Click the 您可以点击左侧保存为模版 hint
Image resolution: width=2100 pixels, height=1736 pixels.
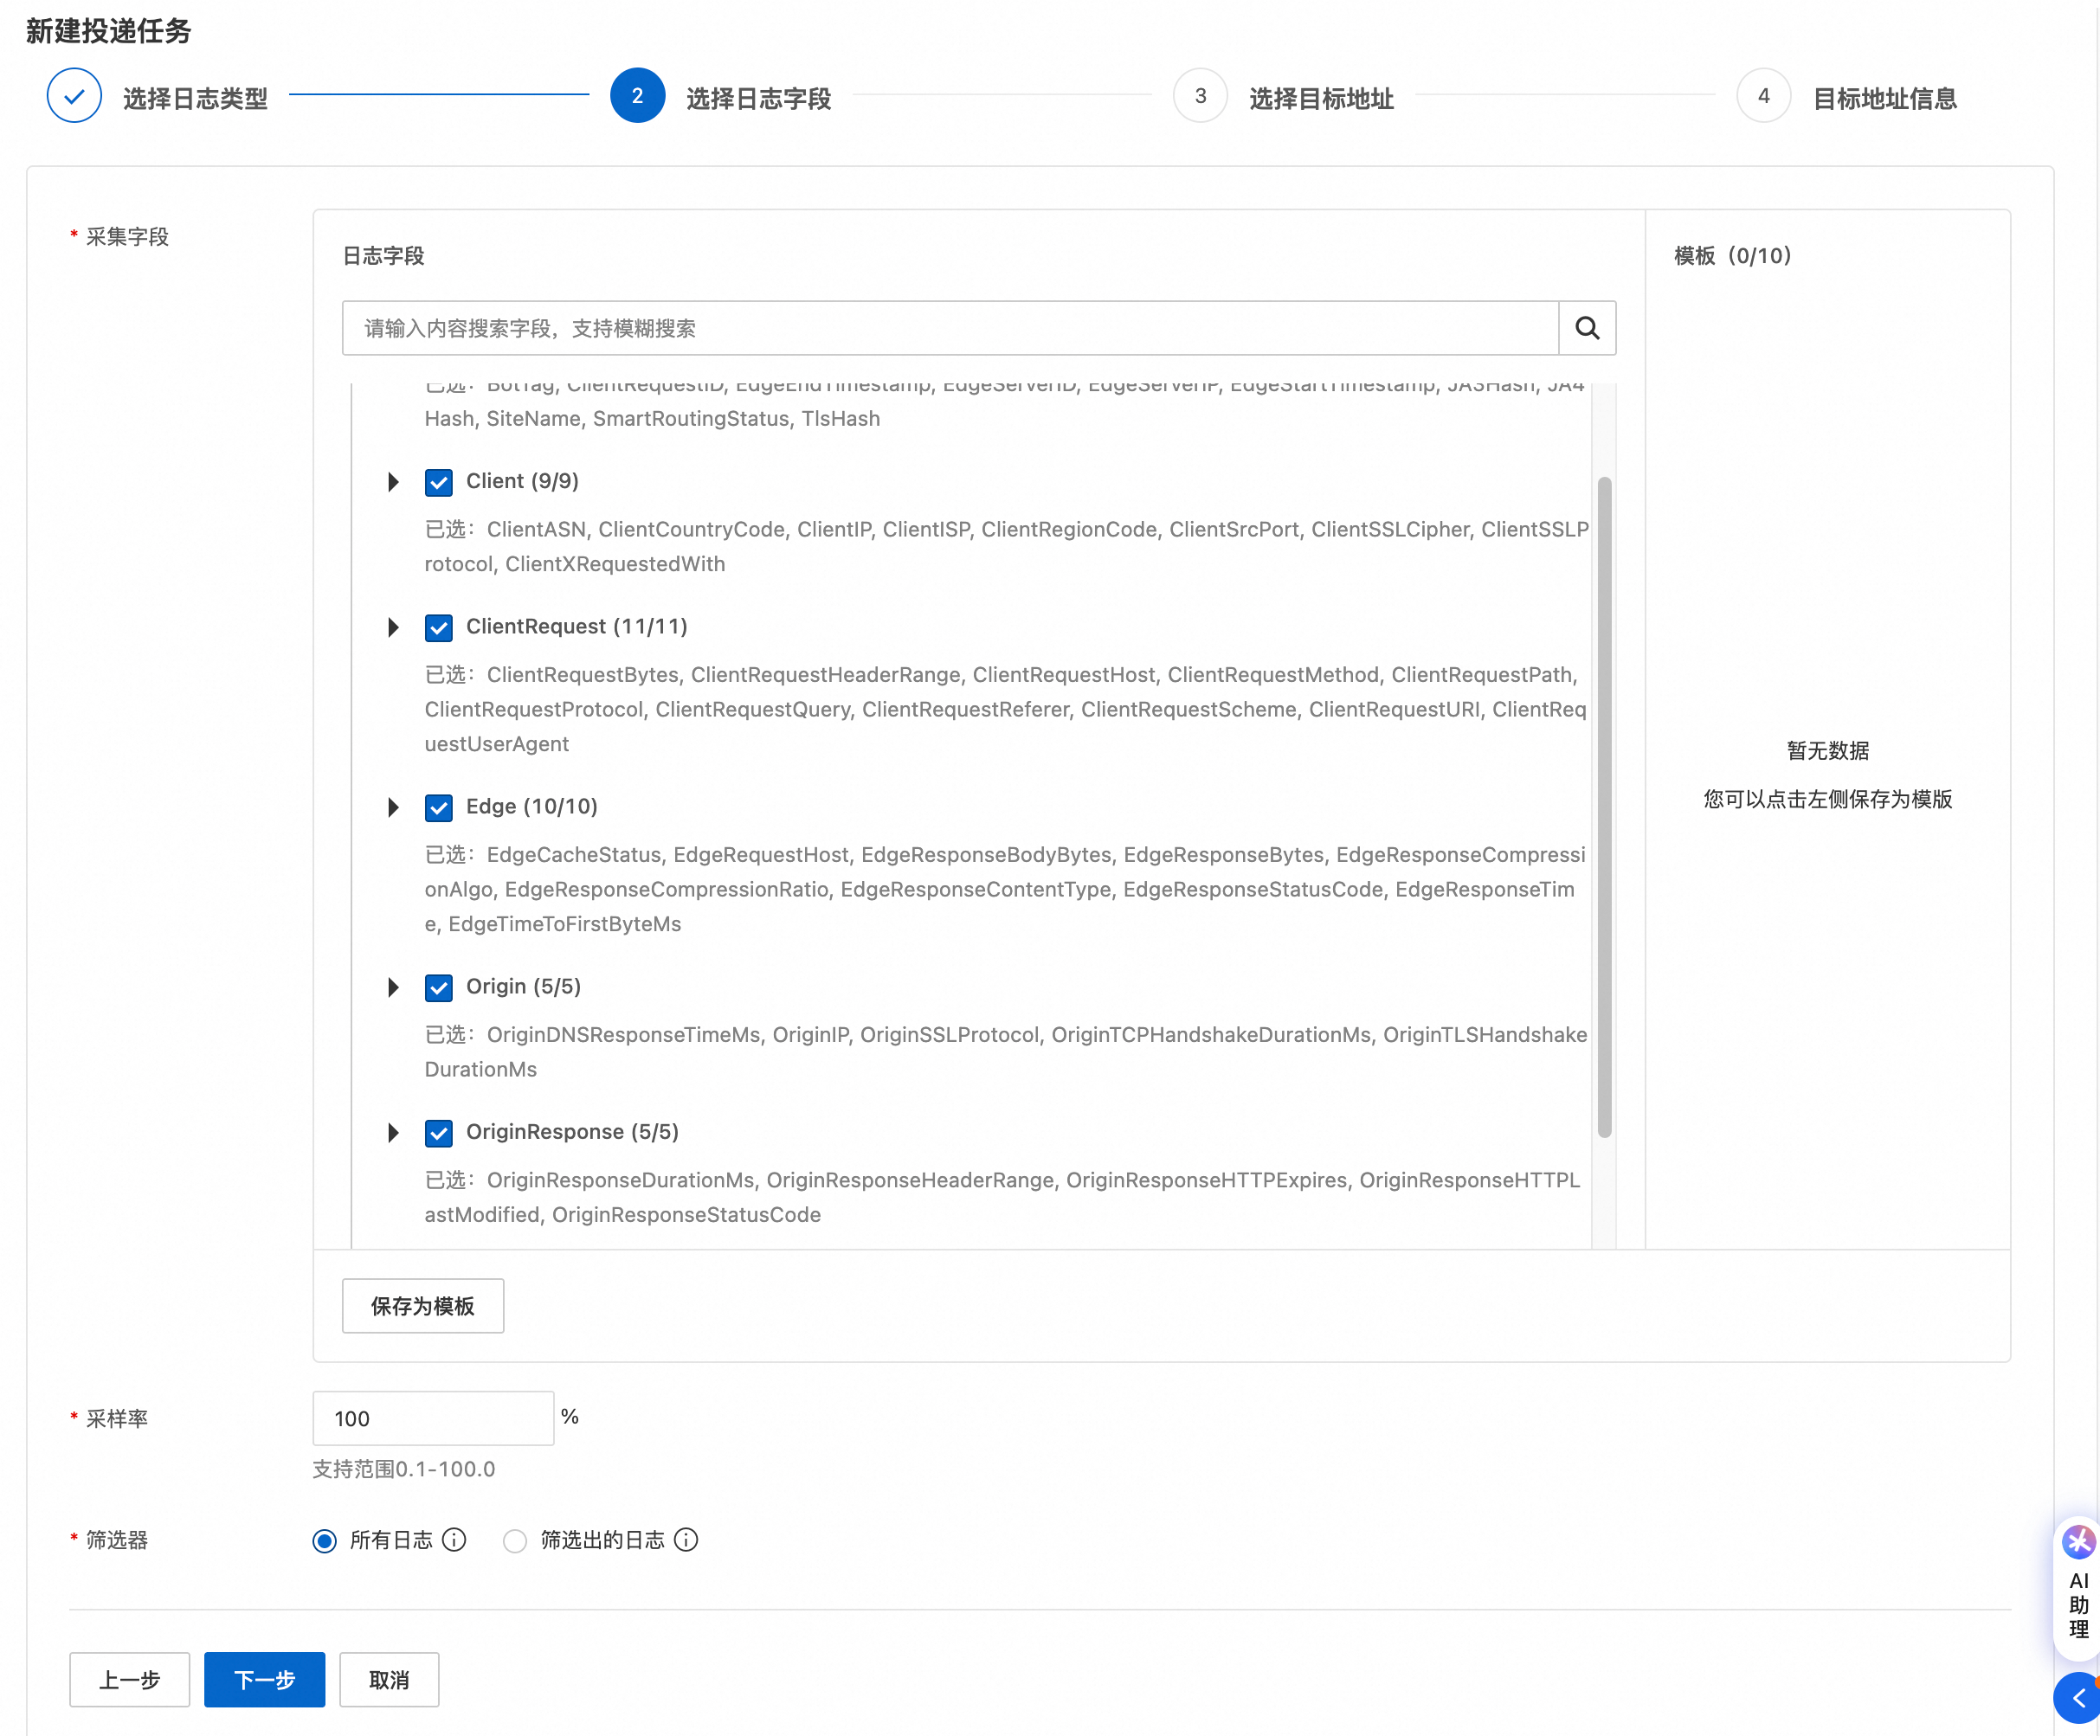point(1827,799)
